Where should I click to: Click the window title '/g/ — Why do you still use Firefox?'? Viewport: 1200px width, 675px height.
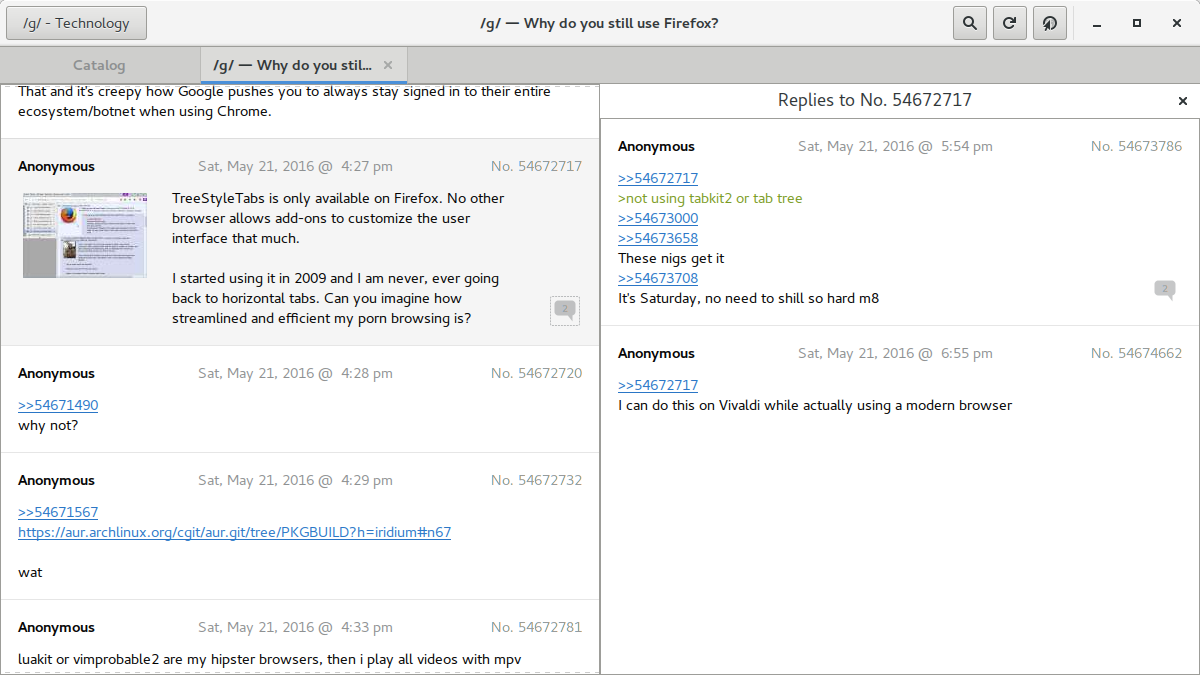point(599,23)
